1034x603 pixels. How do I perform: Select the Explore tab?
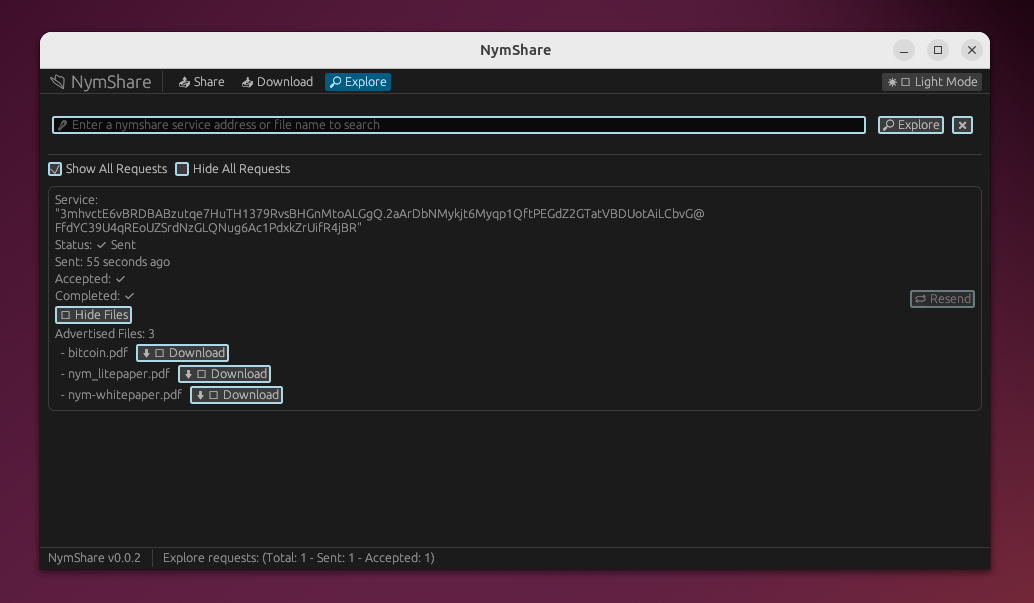pyautogui.click(x=358, y=82)
